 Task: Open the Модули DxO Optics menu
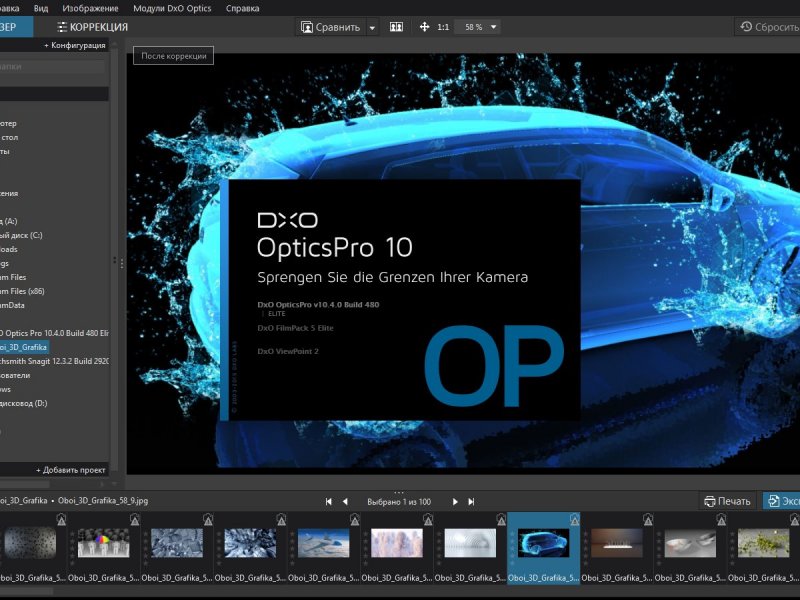(172, 8)
